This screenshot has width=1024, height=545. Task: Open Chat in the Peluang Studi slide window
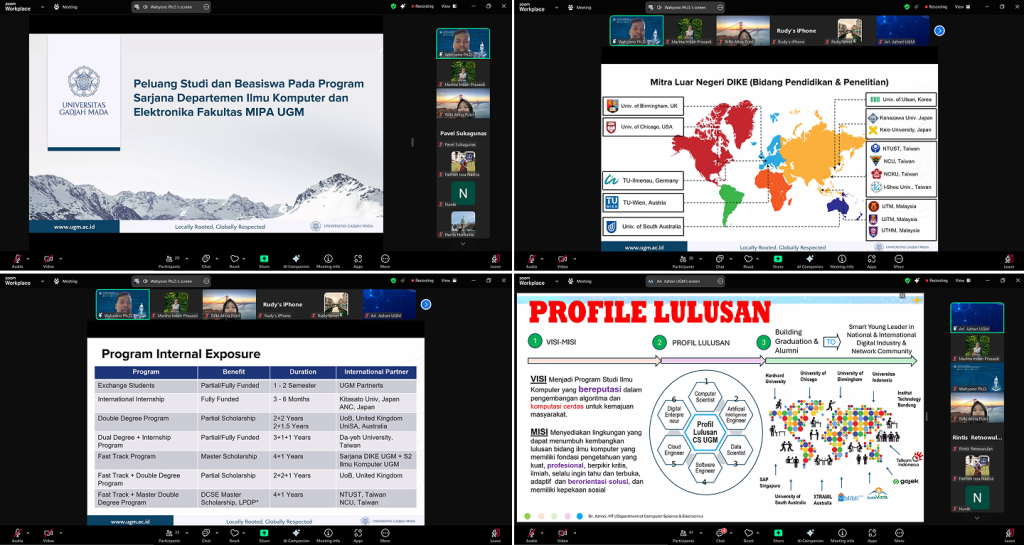tap(206, 260)
